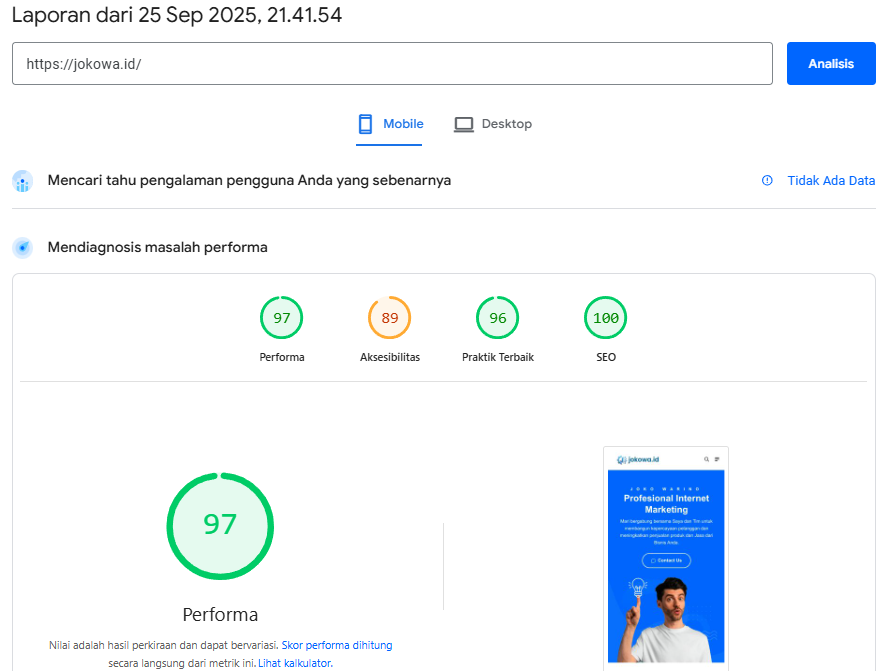The width and height of the screenshot is (883, 671).
Task: Click the URL field showing https://jokowa.id/
Action: pyautogui.click(x=390, y=63)
